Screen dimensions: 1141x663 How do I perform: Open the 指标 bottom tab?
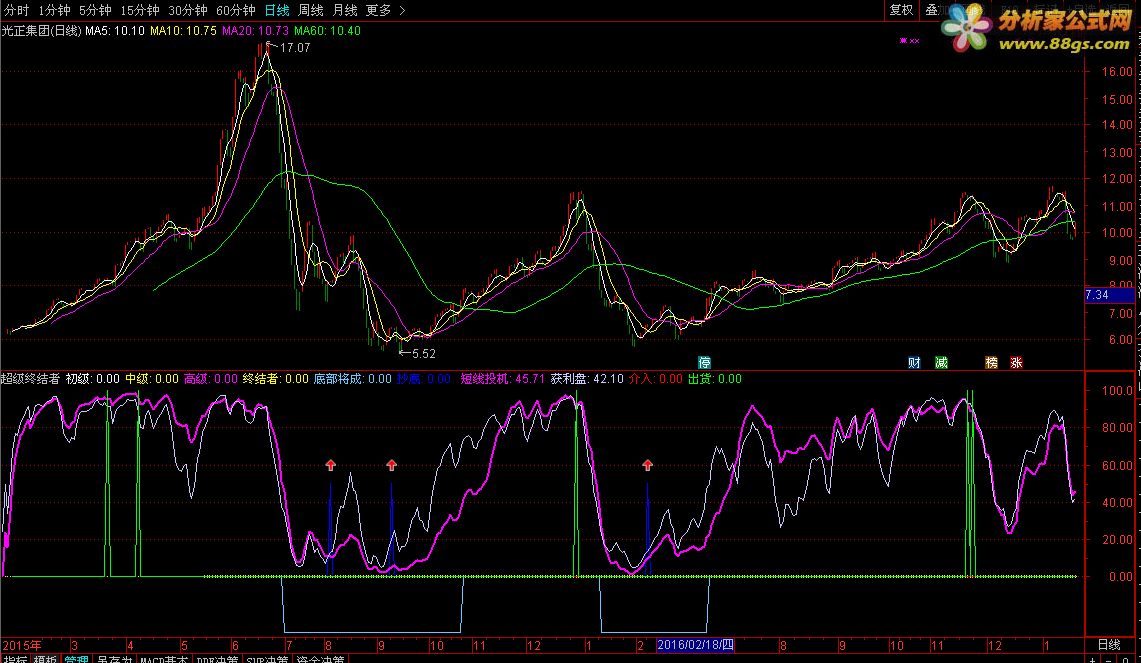(15, 659)
